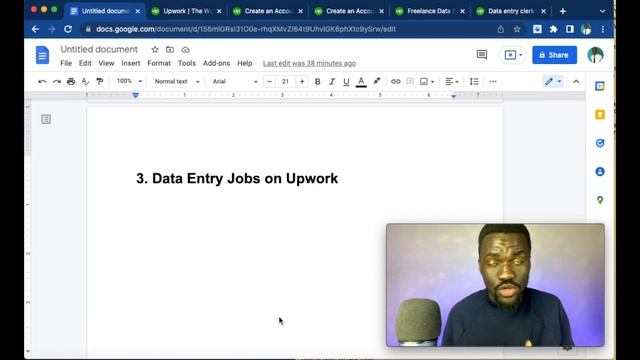The height and width of the screenshot is (360, 640).
Task: Print the document via printer icon
Action: click(71, 82)
